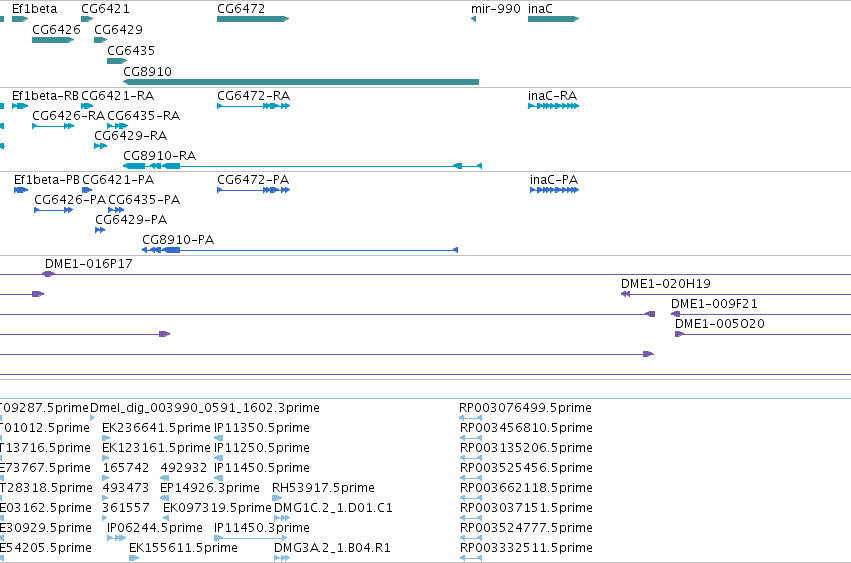Screen dimensions: 851x563
Task: Click the IP11450.5prime EST label
Action: pos(262,468)
